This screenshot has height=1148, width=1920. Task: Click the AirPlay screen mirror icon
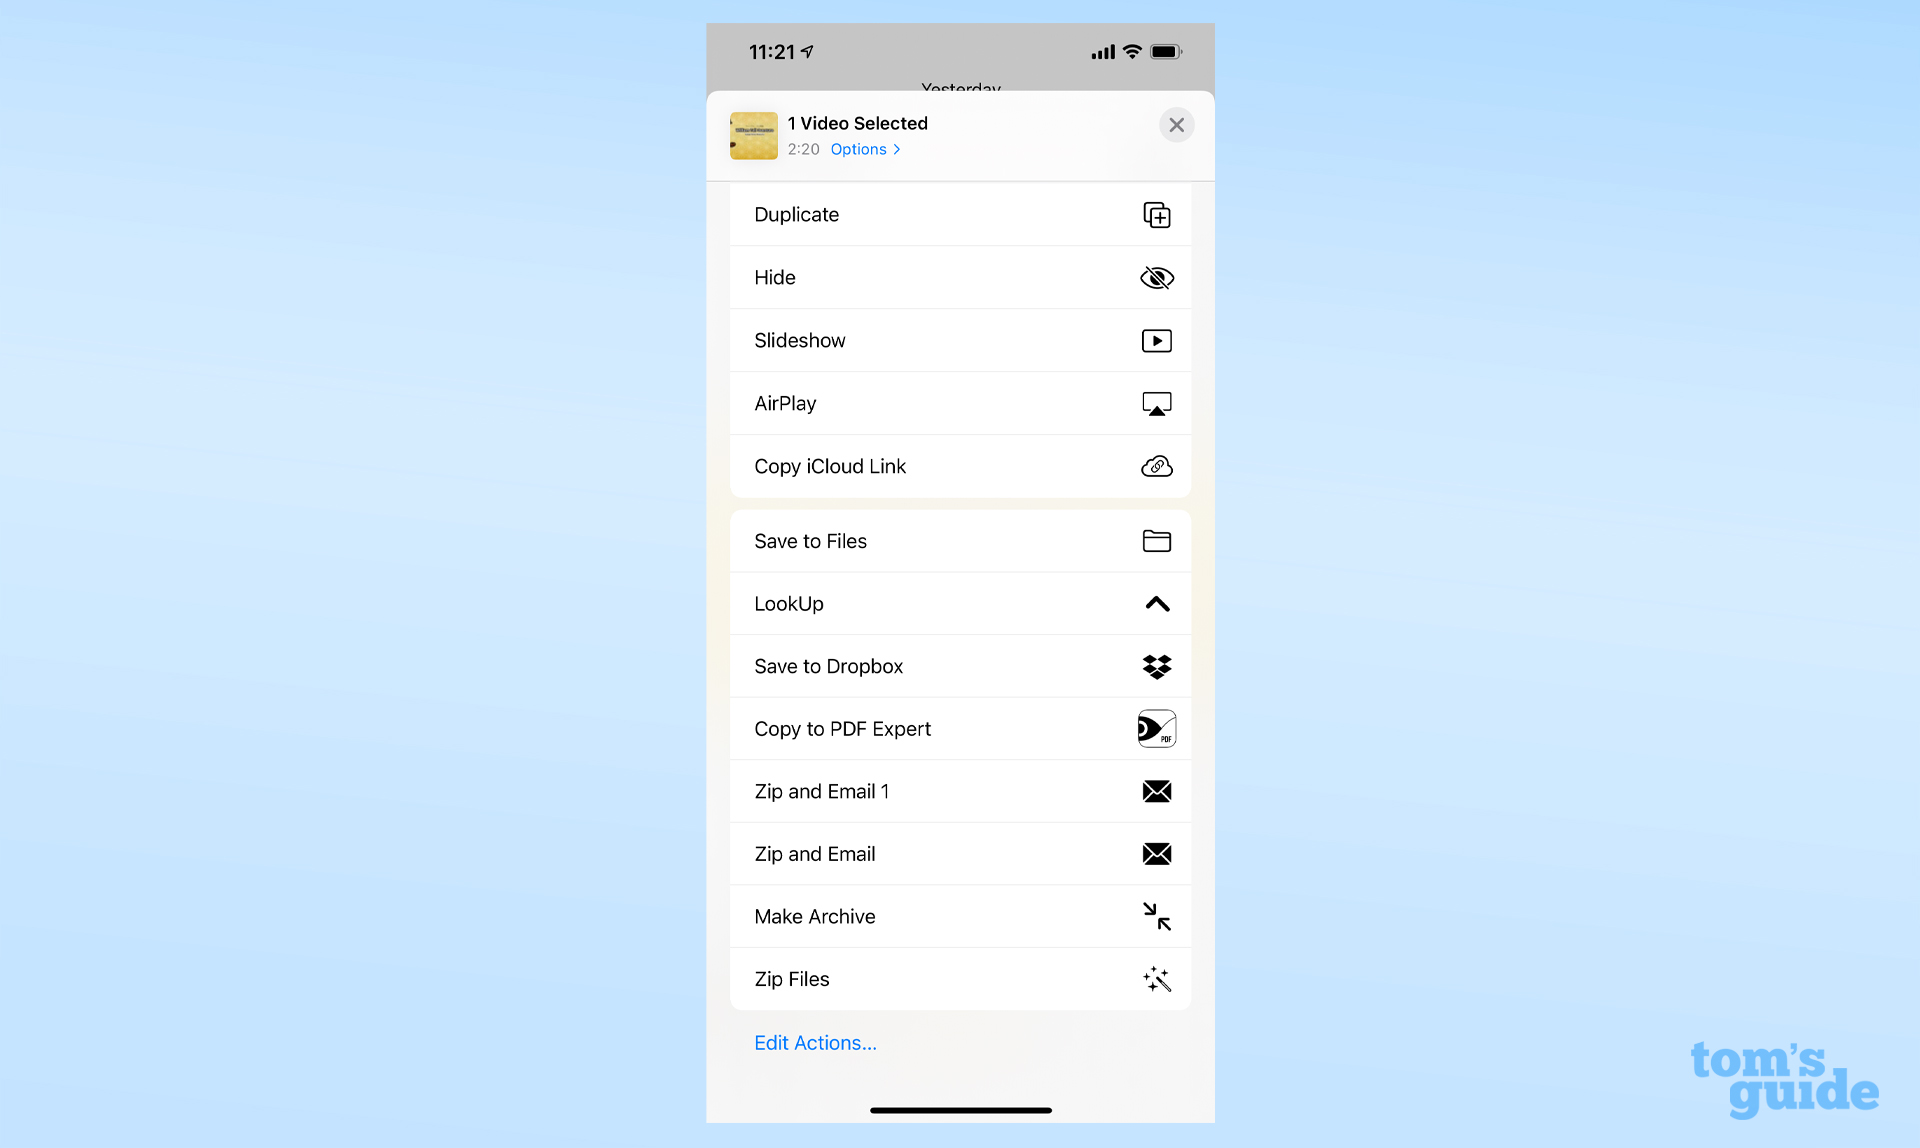pos(1156,403)
